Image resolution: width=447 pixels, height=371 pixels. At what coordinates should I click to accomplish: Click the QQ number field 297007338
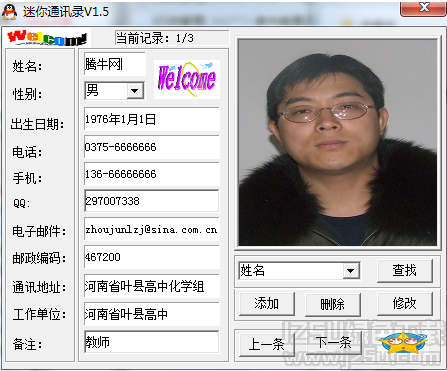152,201
